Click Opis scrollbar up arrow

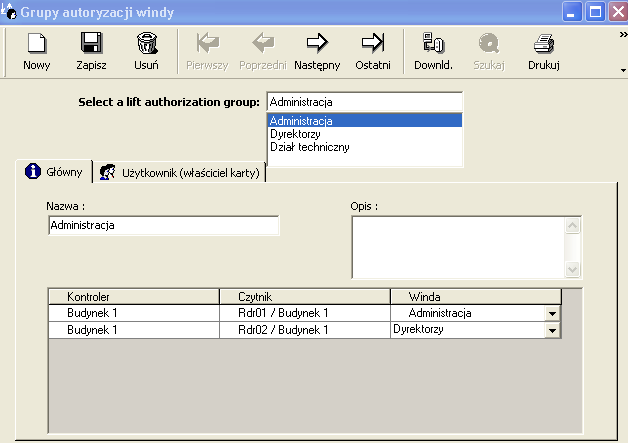[x=573, y=226]
